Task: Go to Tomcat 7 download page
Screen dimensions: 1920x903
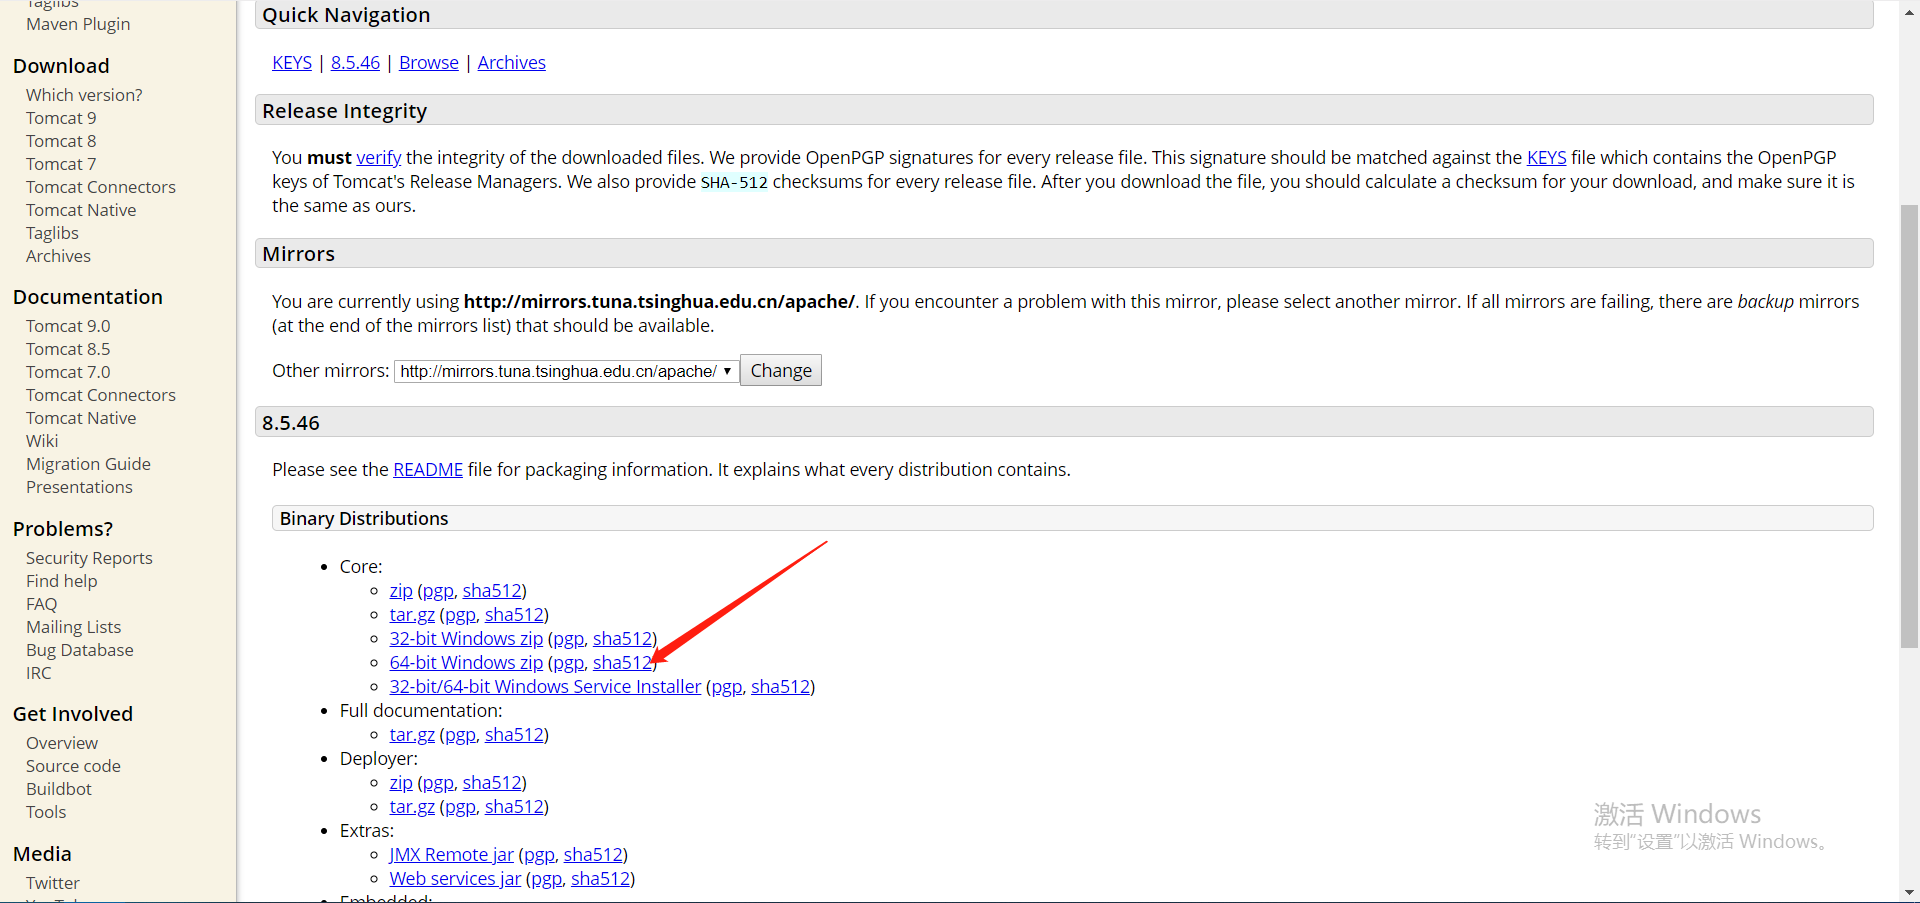Action: coord(61,164)
